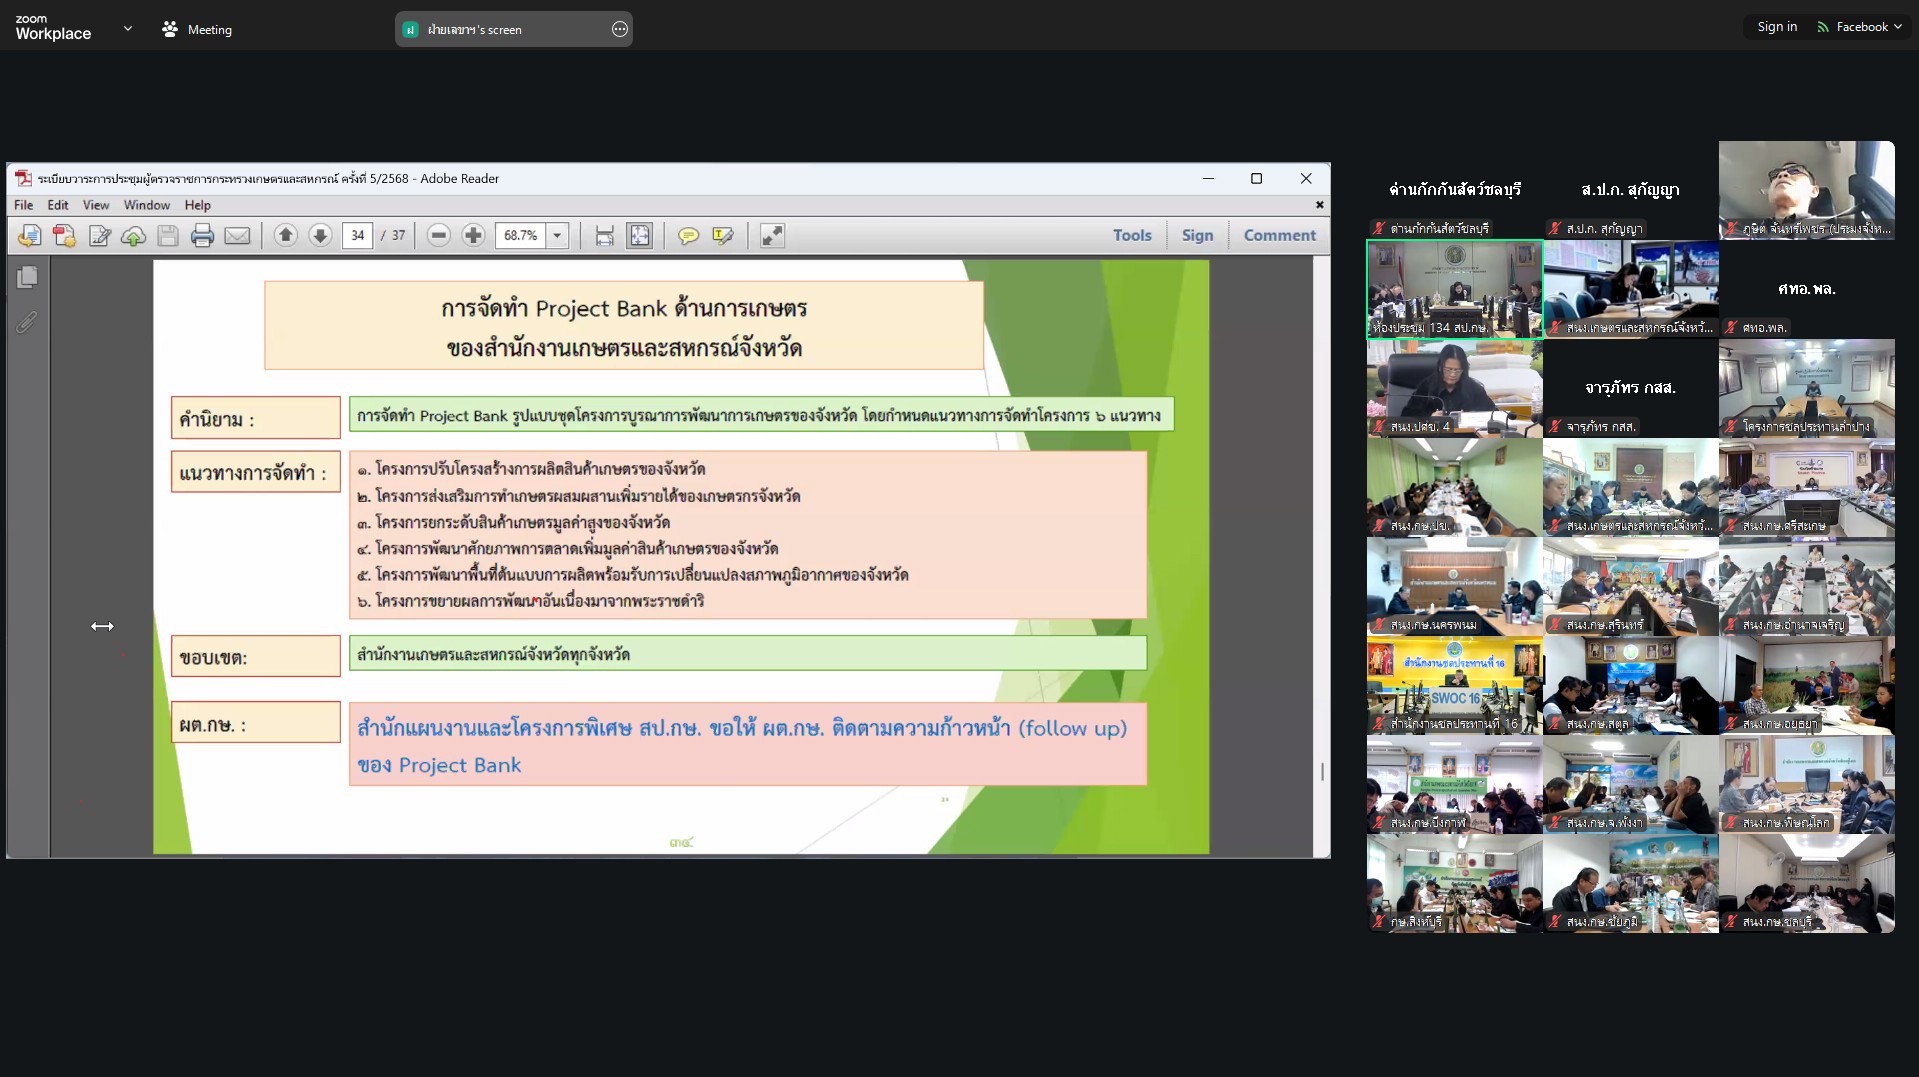The width and height of the screenshot is (1919, 1077).
Task: Click the Sign in button
Action: pos(1776,27)
